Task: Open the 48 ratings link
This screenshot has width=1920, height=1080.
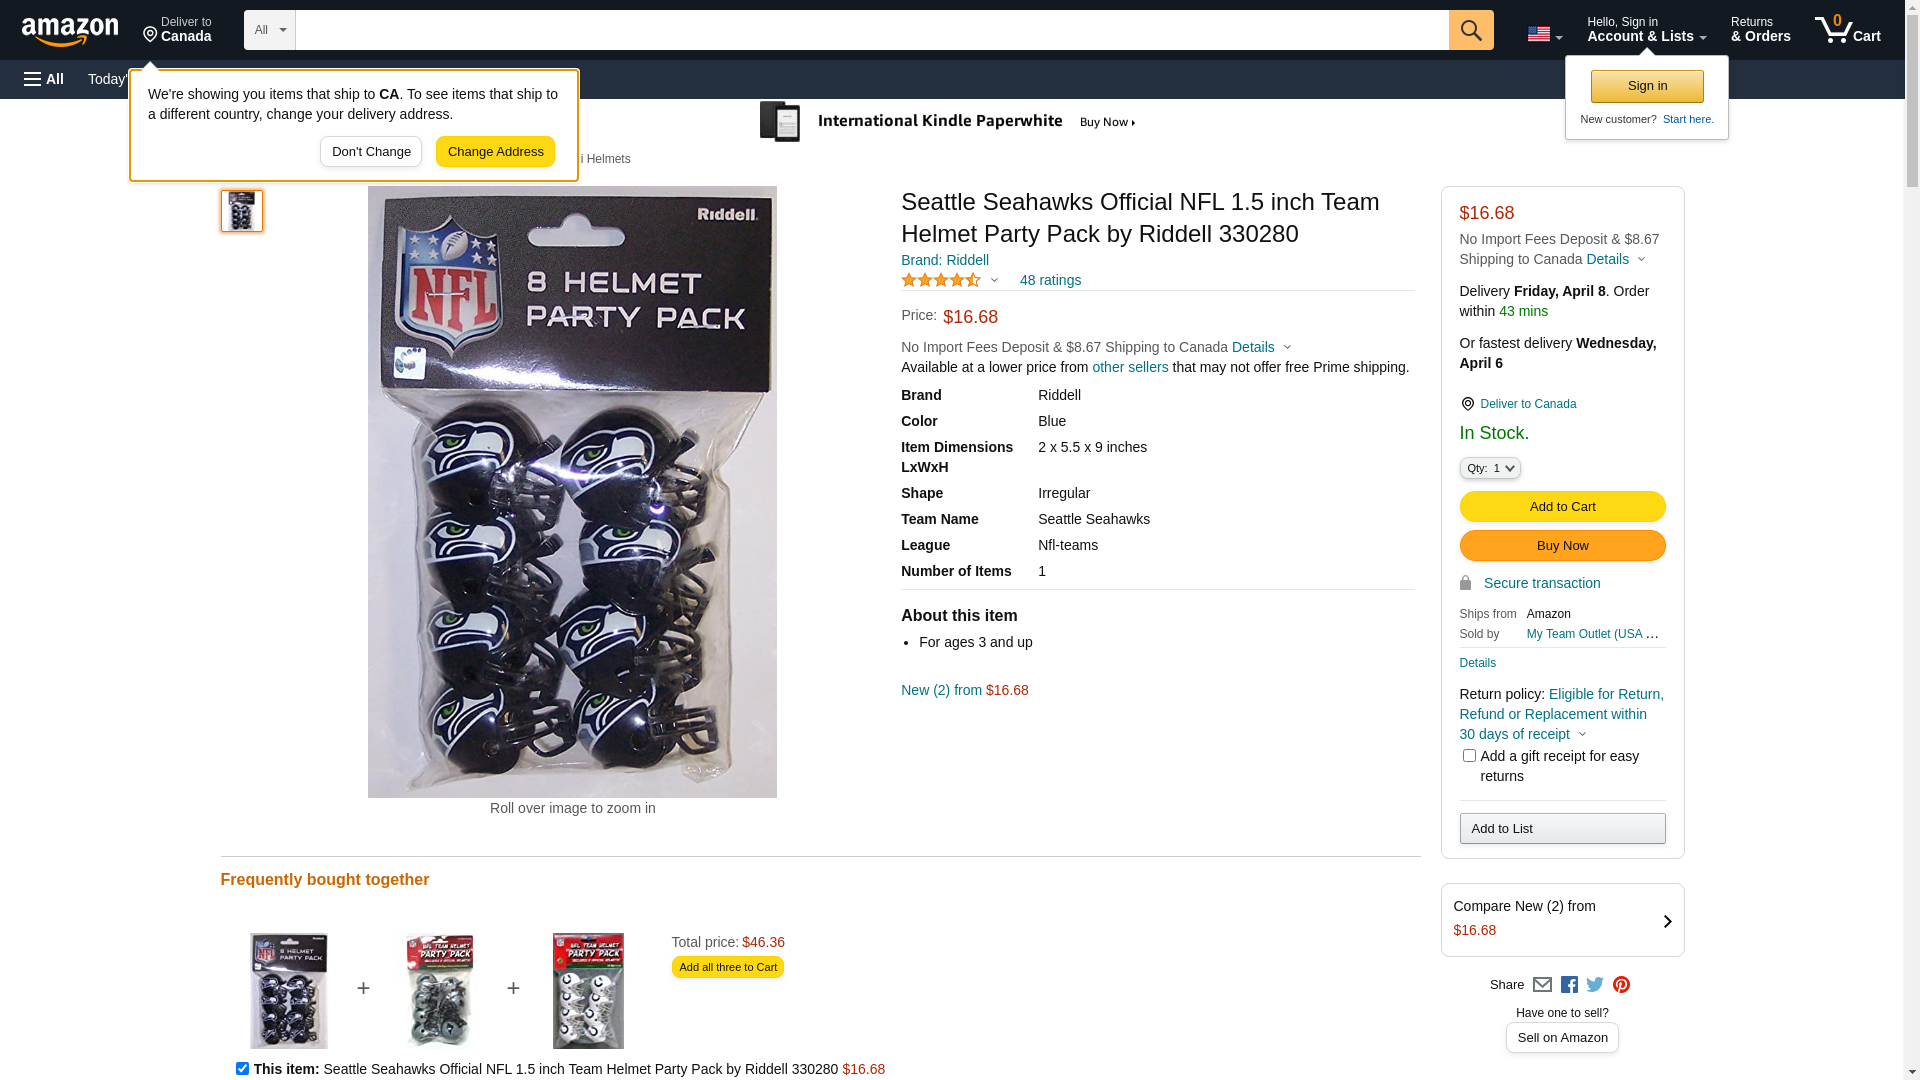Action: tap(1050, 280)
